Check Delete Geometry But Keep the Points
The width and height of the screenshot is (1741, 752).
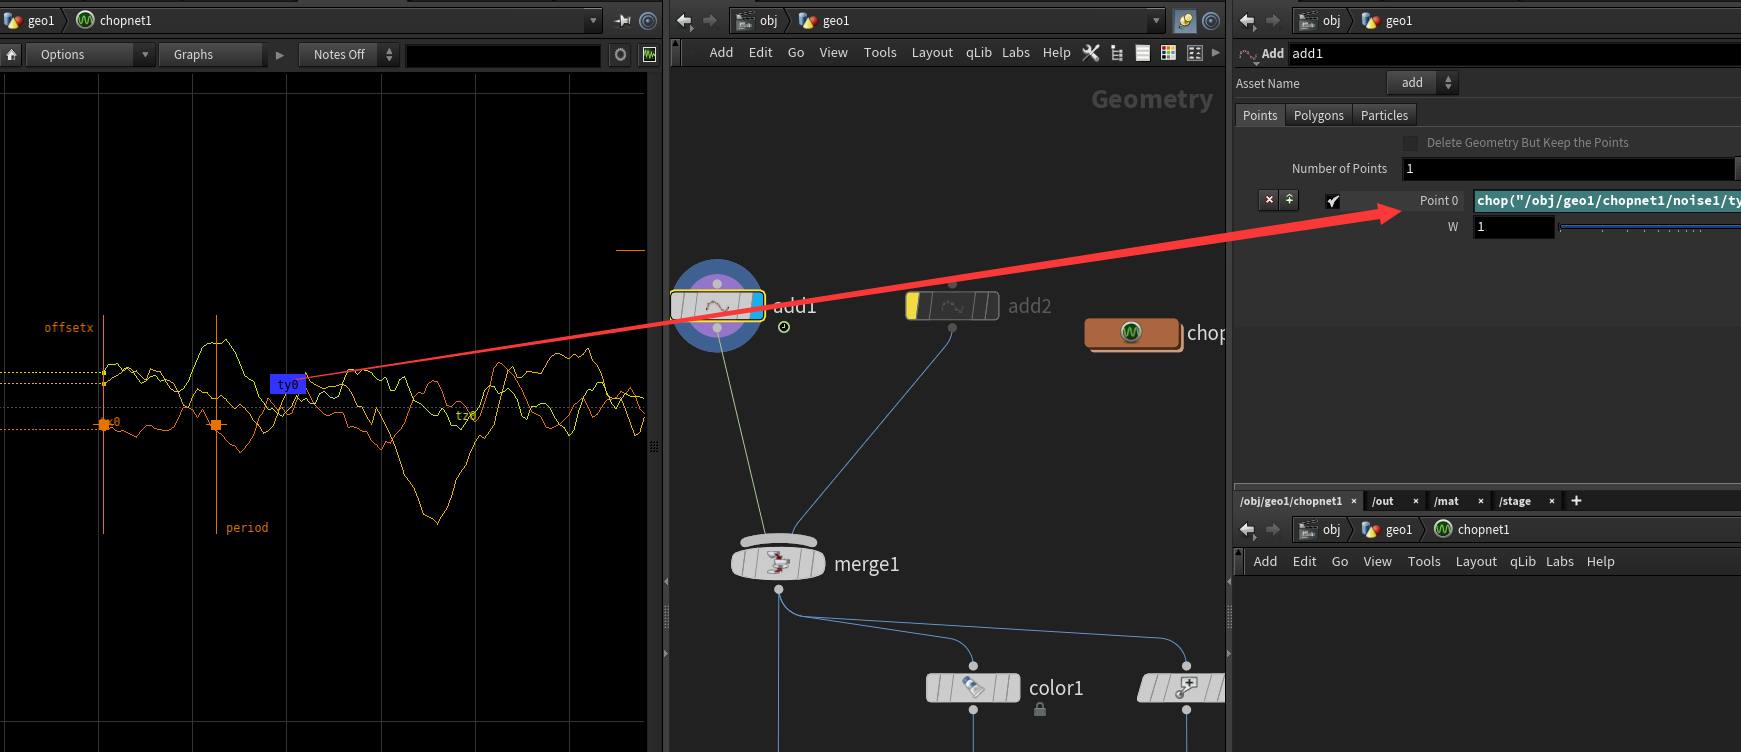pyautogui.click(x=1411, y=143)
